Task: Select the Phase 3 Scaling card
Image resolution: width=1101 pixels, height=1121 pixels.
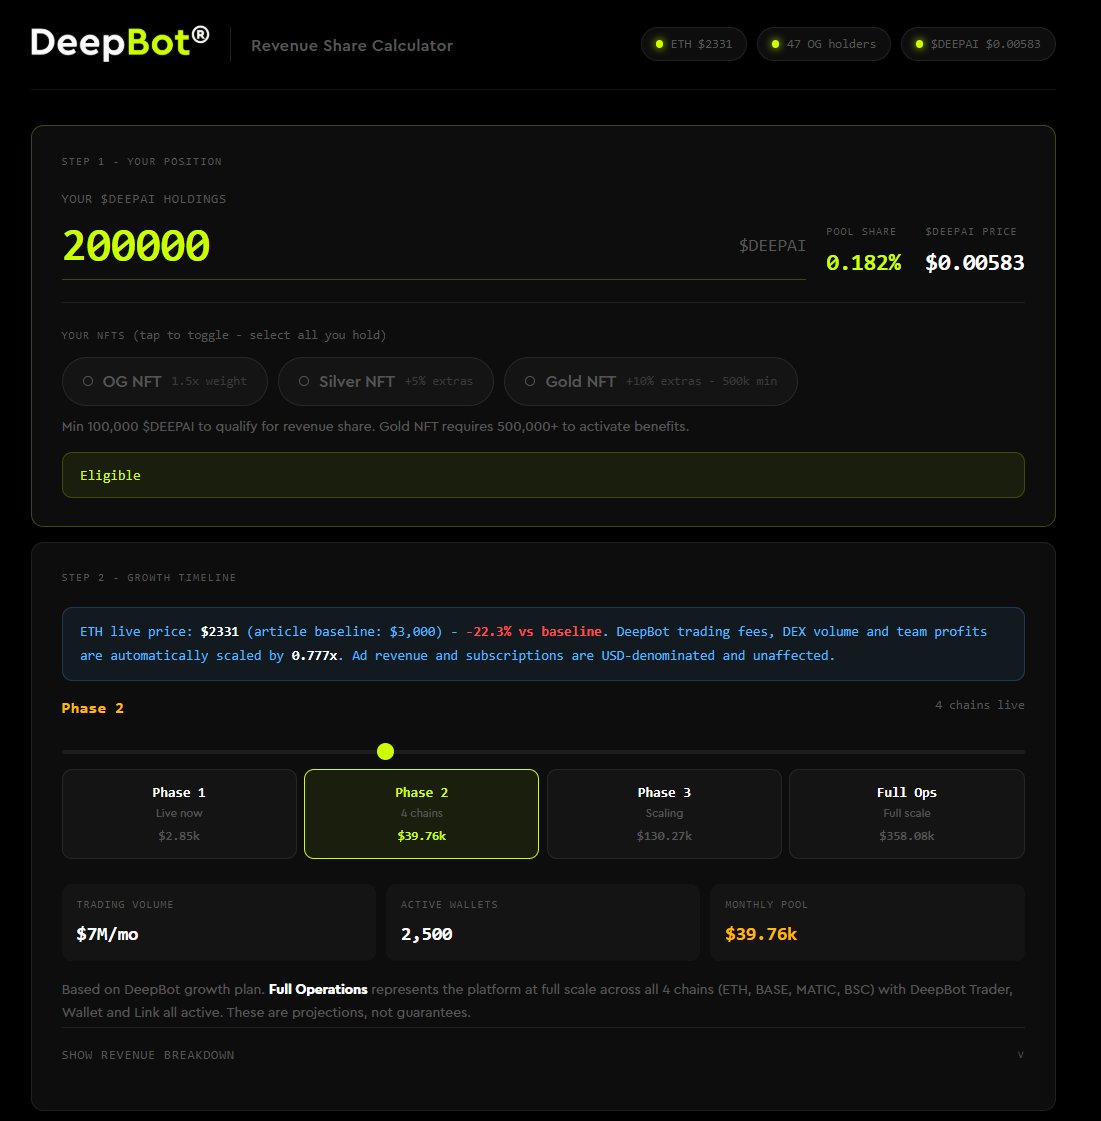Action: tap(664, 814)
